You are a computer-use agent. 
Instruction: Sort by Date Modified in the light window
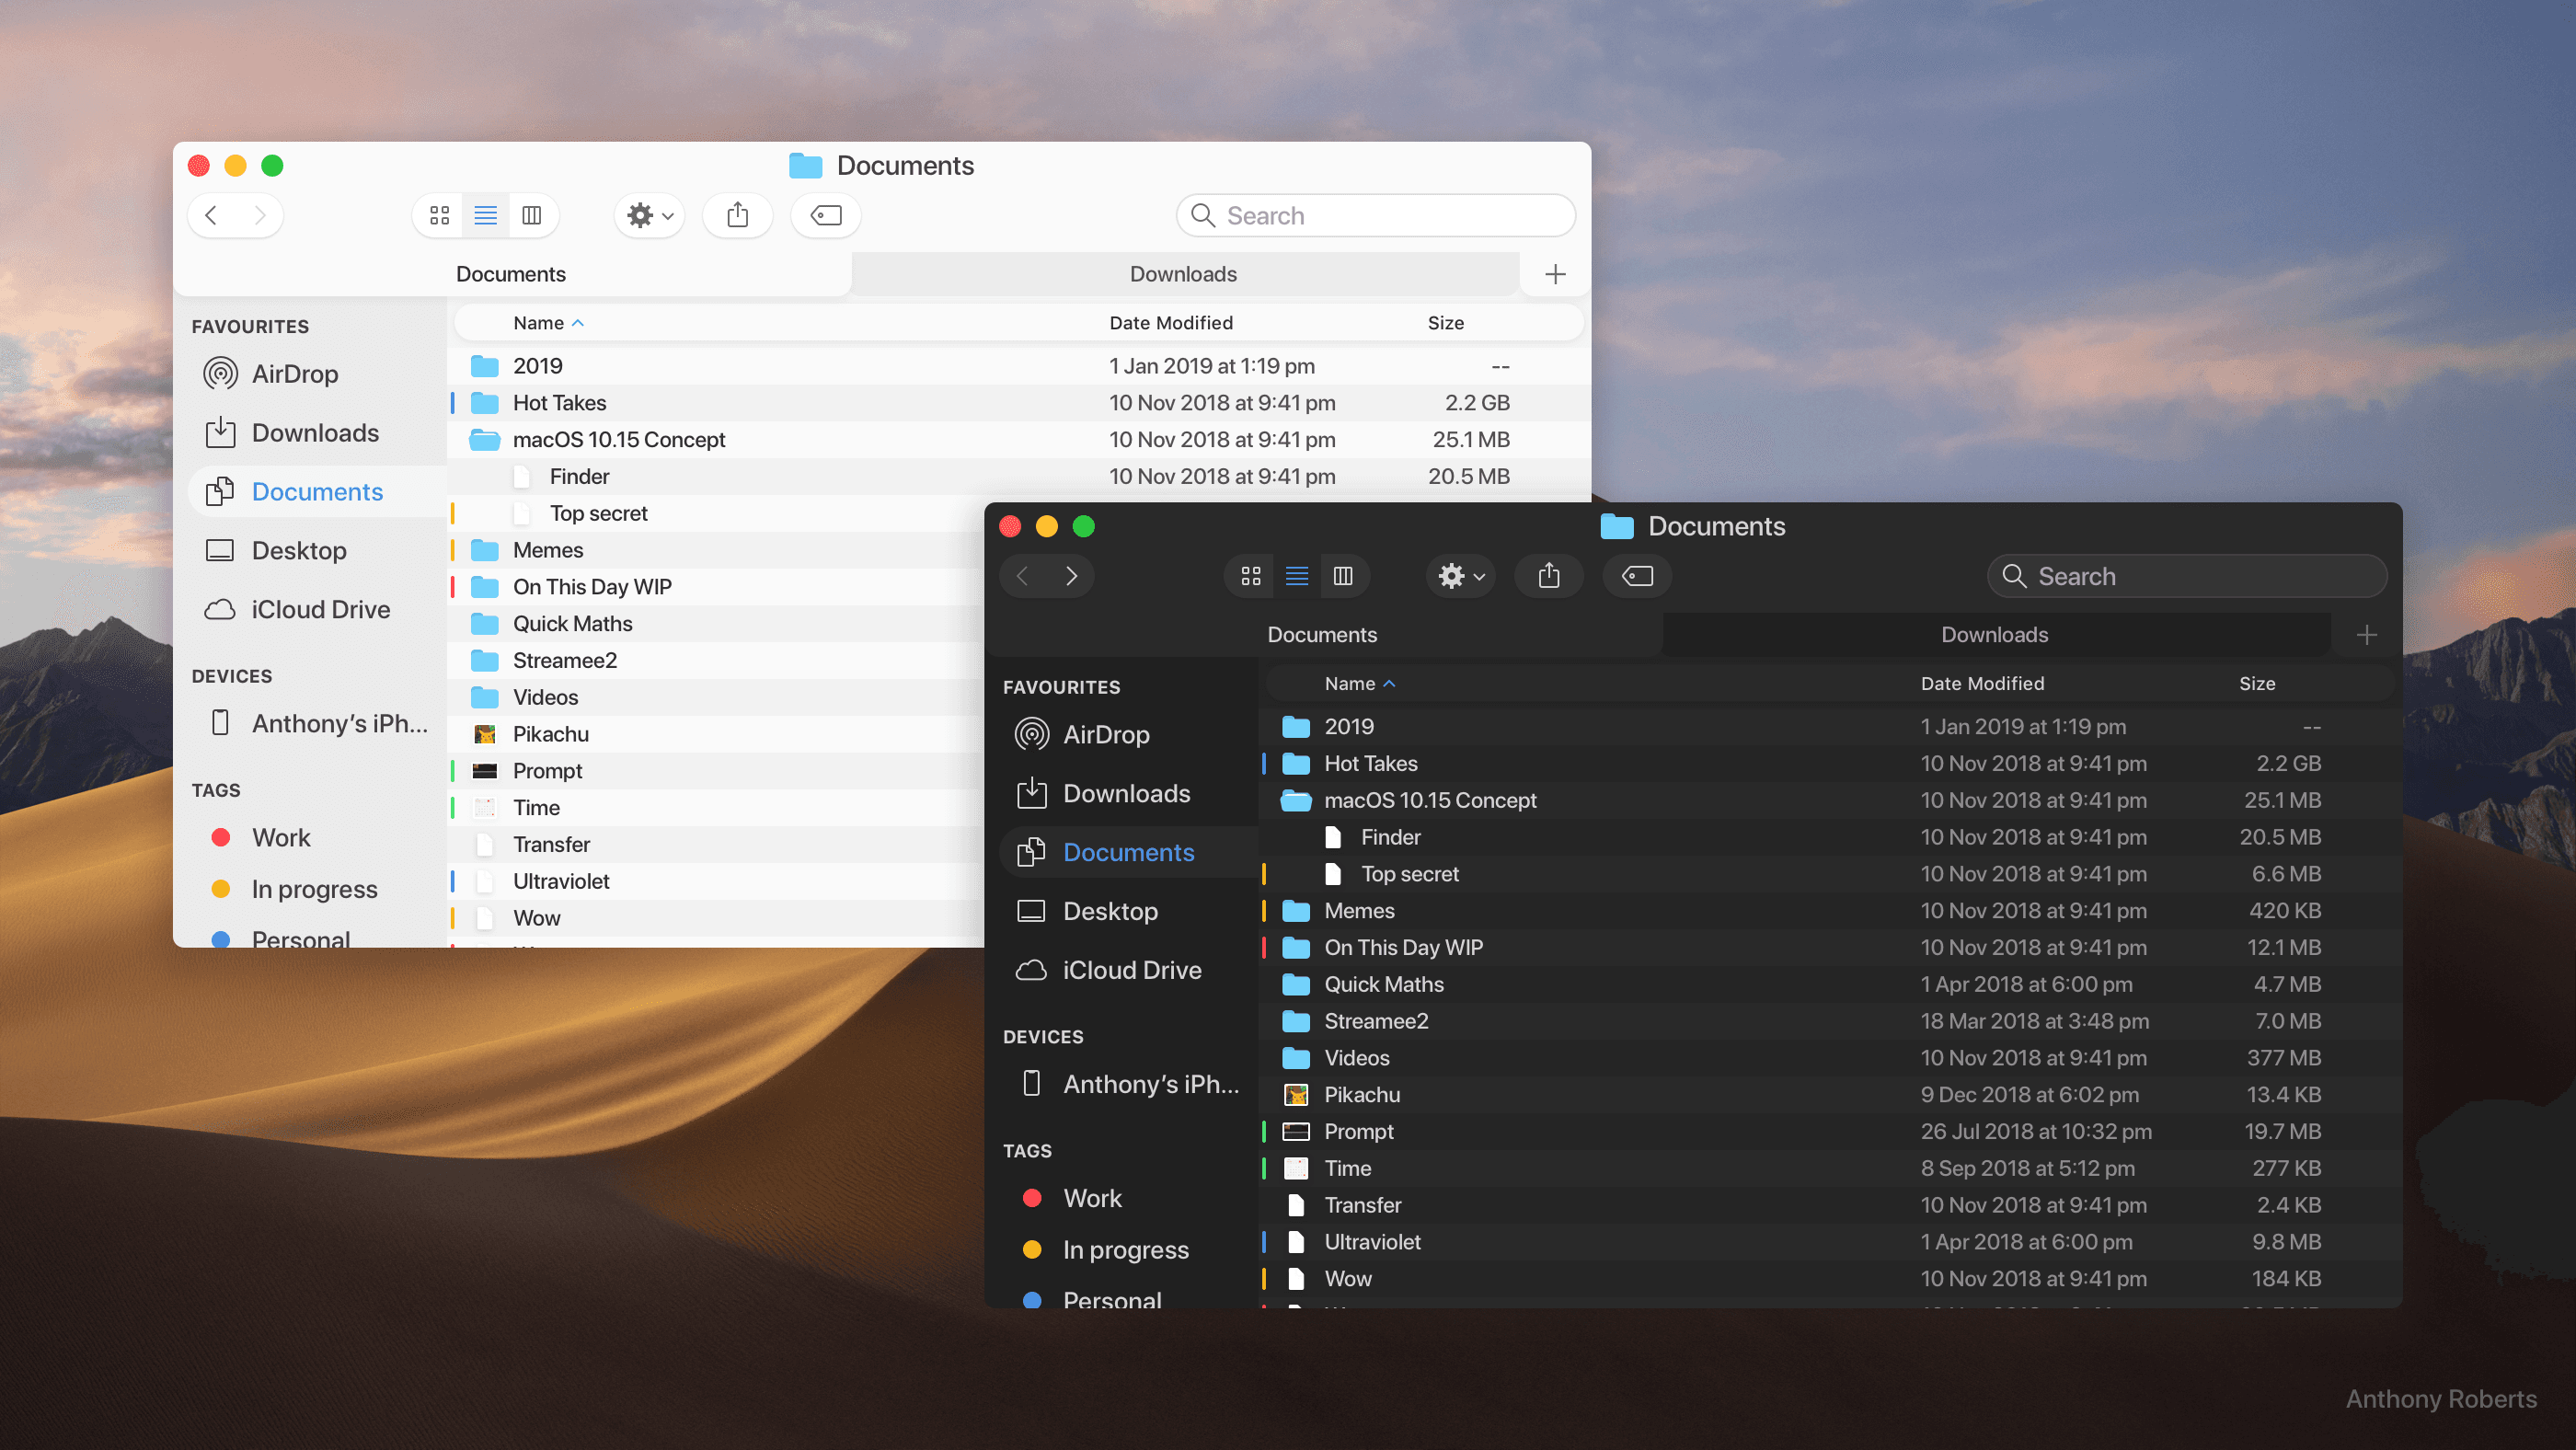(x=1171, y=323)
